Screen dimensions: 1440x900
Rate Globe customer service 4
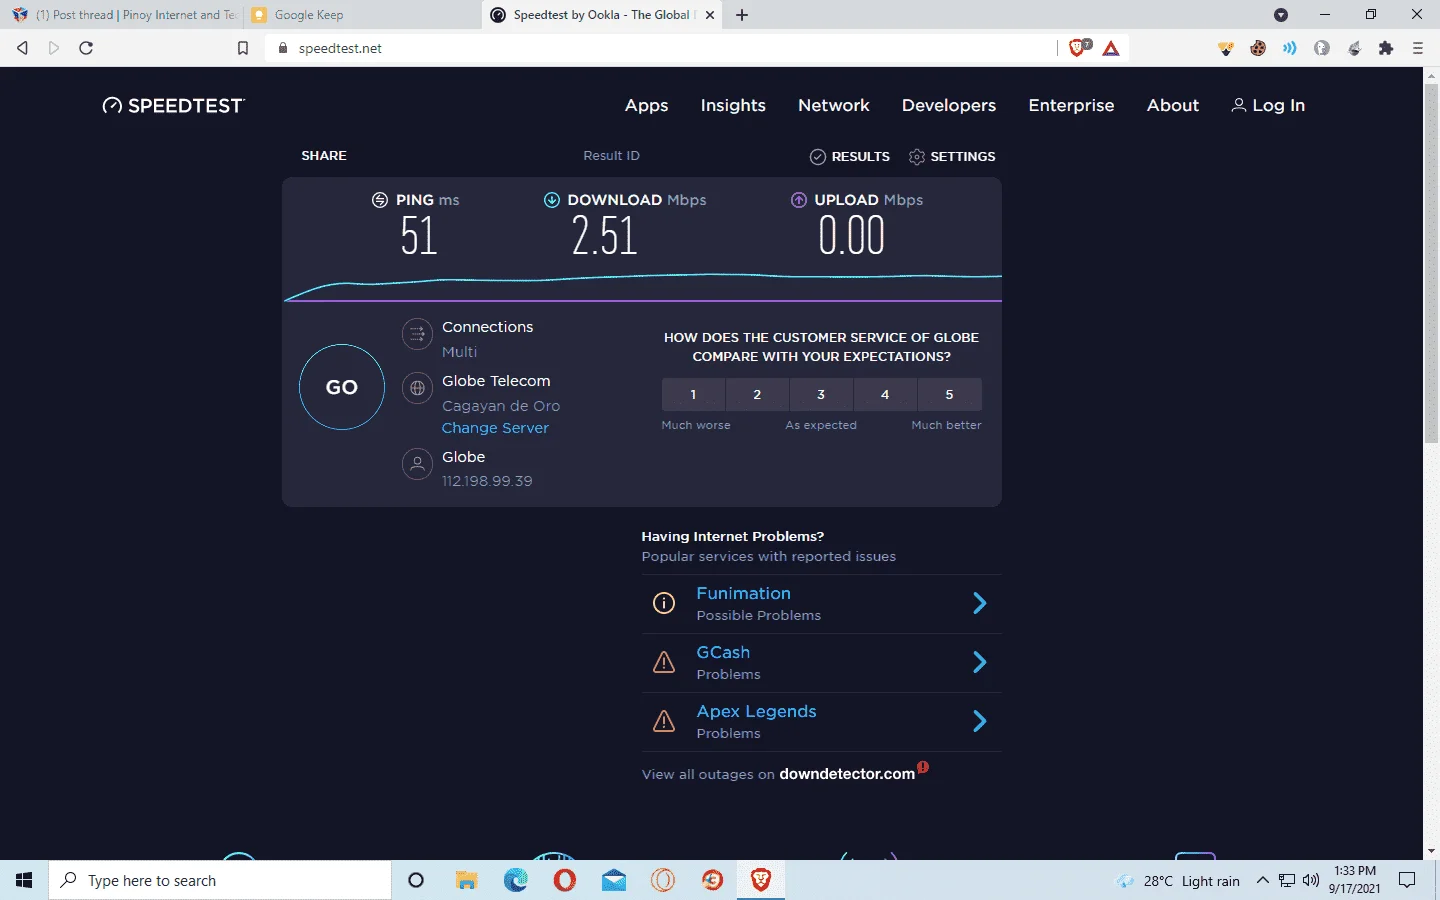coord(885,395)
